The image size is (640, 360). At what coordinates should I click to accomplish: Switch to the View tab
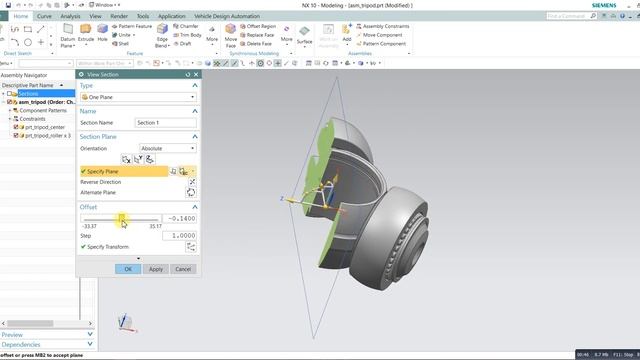tap(96, 16)
